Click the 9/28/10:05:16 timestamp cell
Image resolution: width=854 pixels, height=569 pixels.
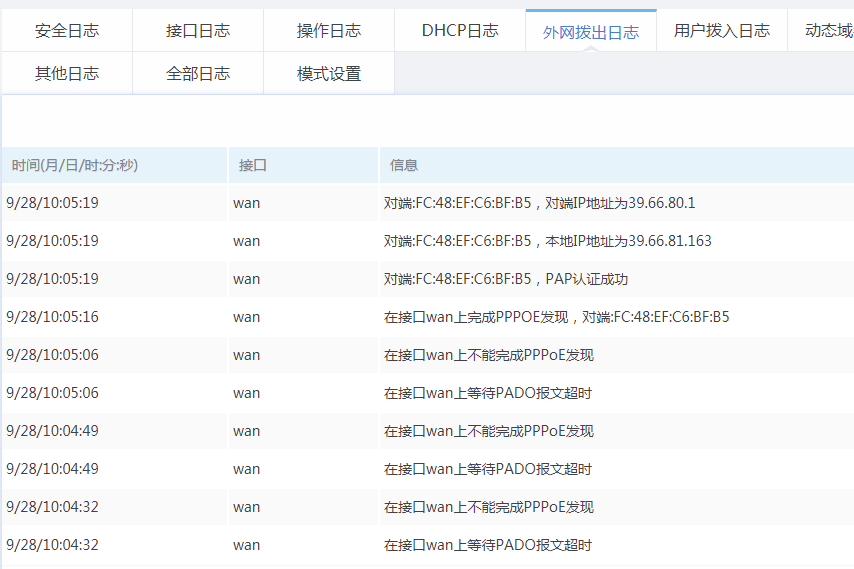tap(52, 317)
